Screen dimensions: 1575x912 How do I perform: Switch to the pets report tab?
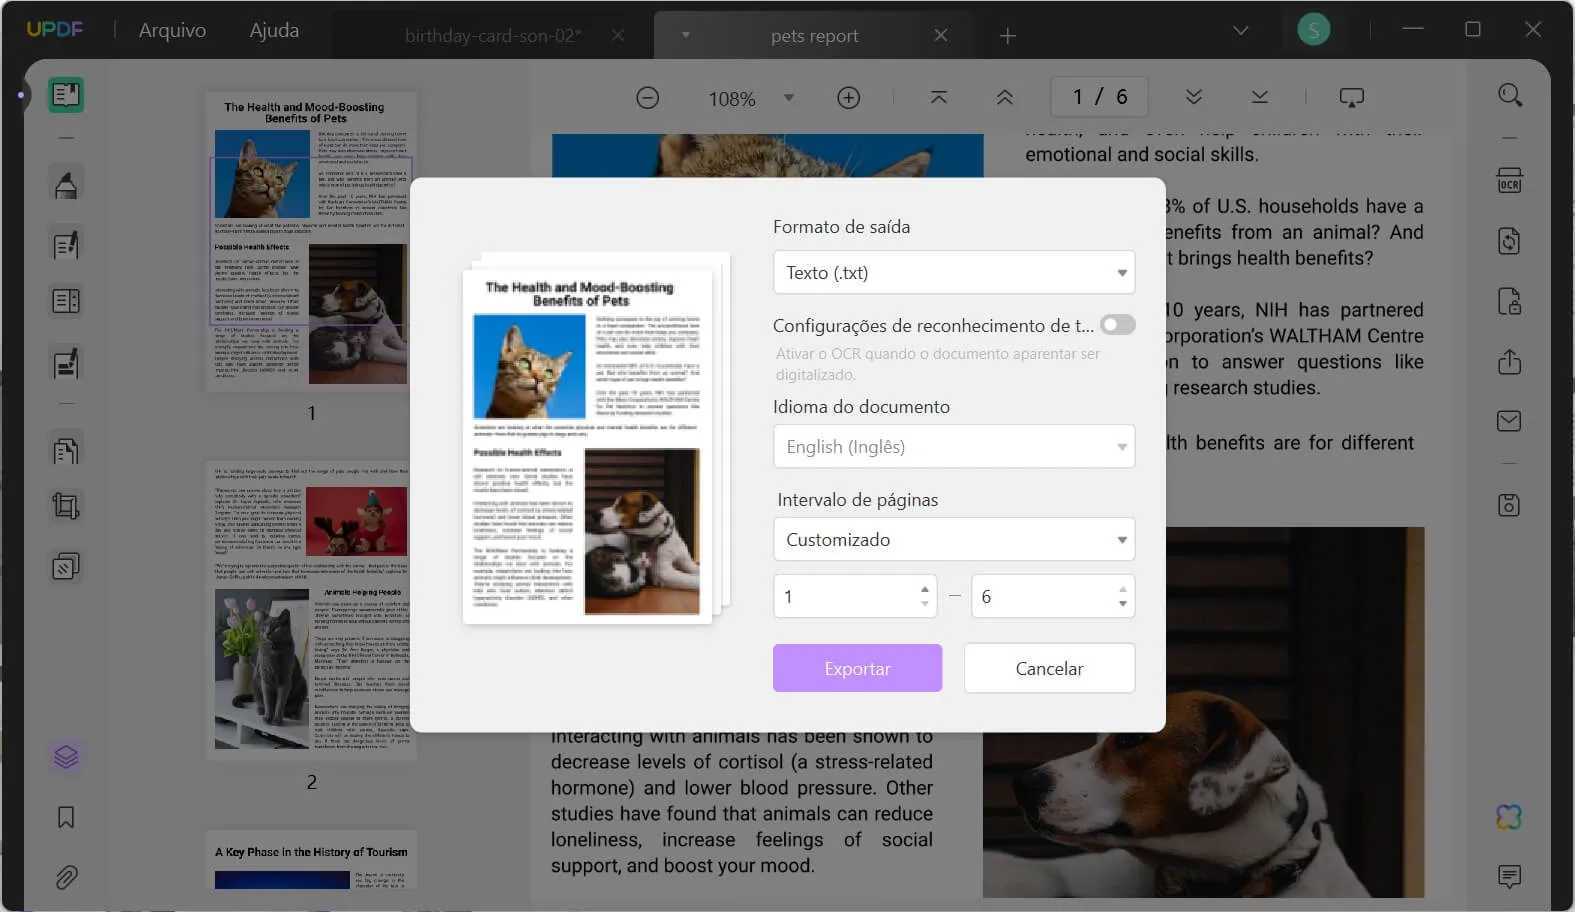pos(814,36)
